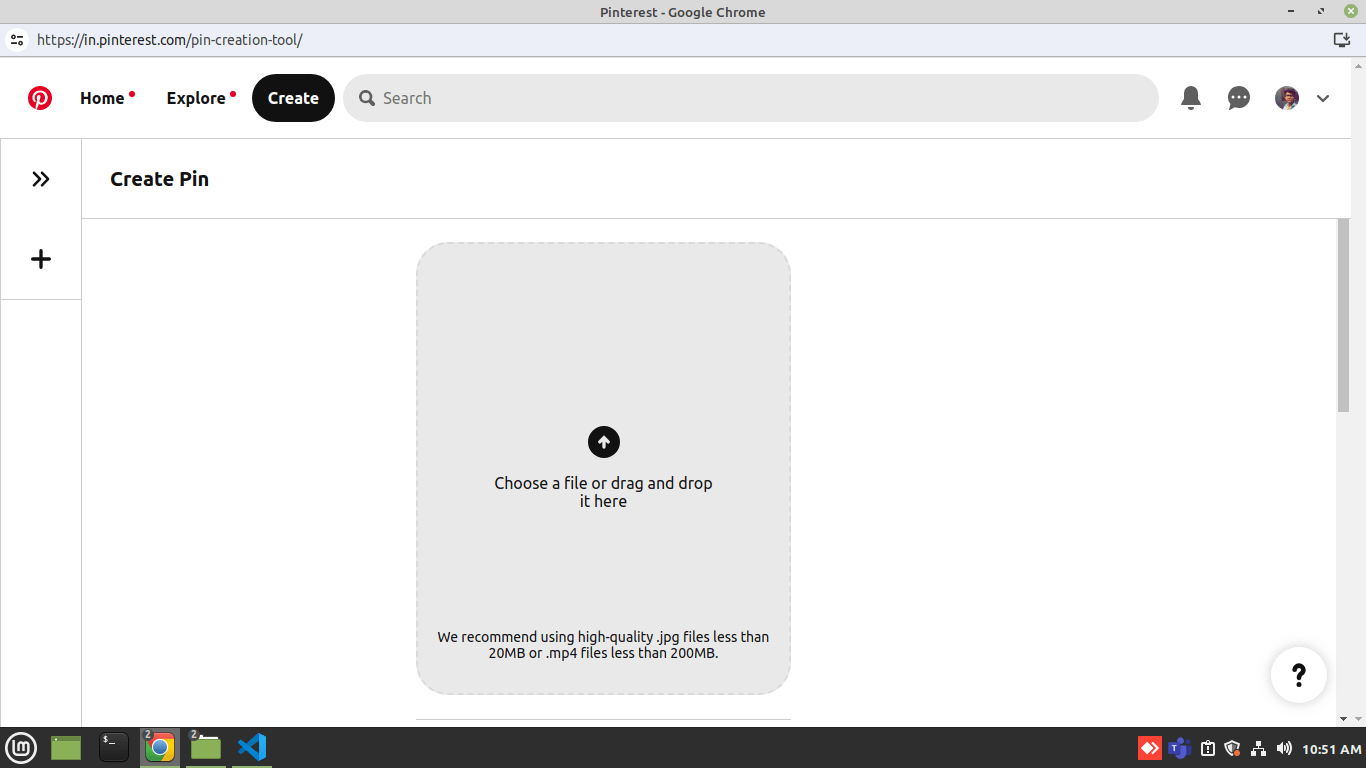Go to the Home menu item

click(x=103, y=97)
